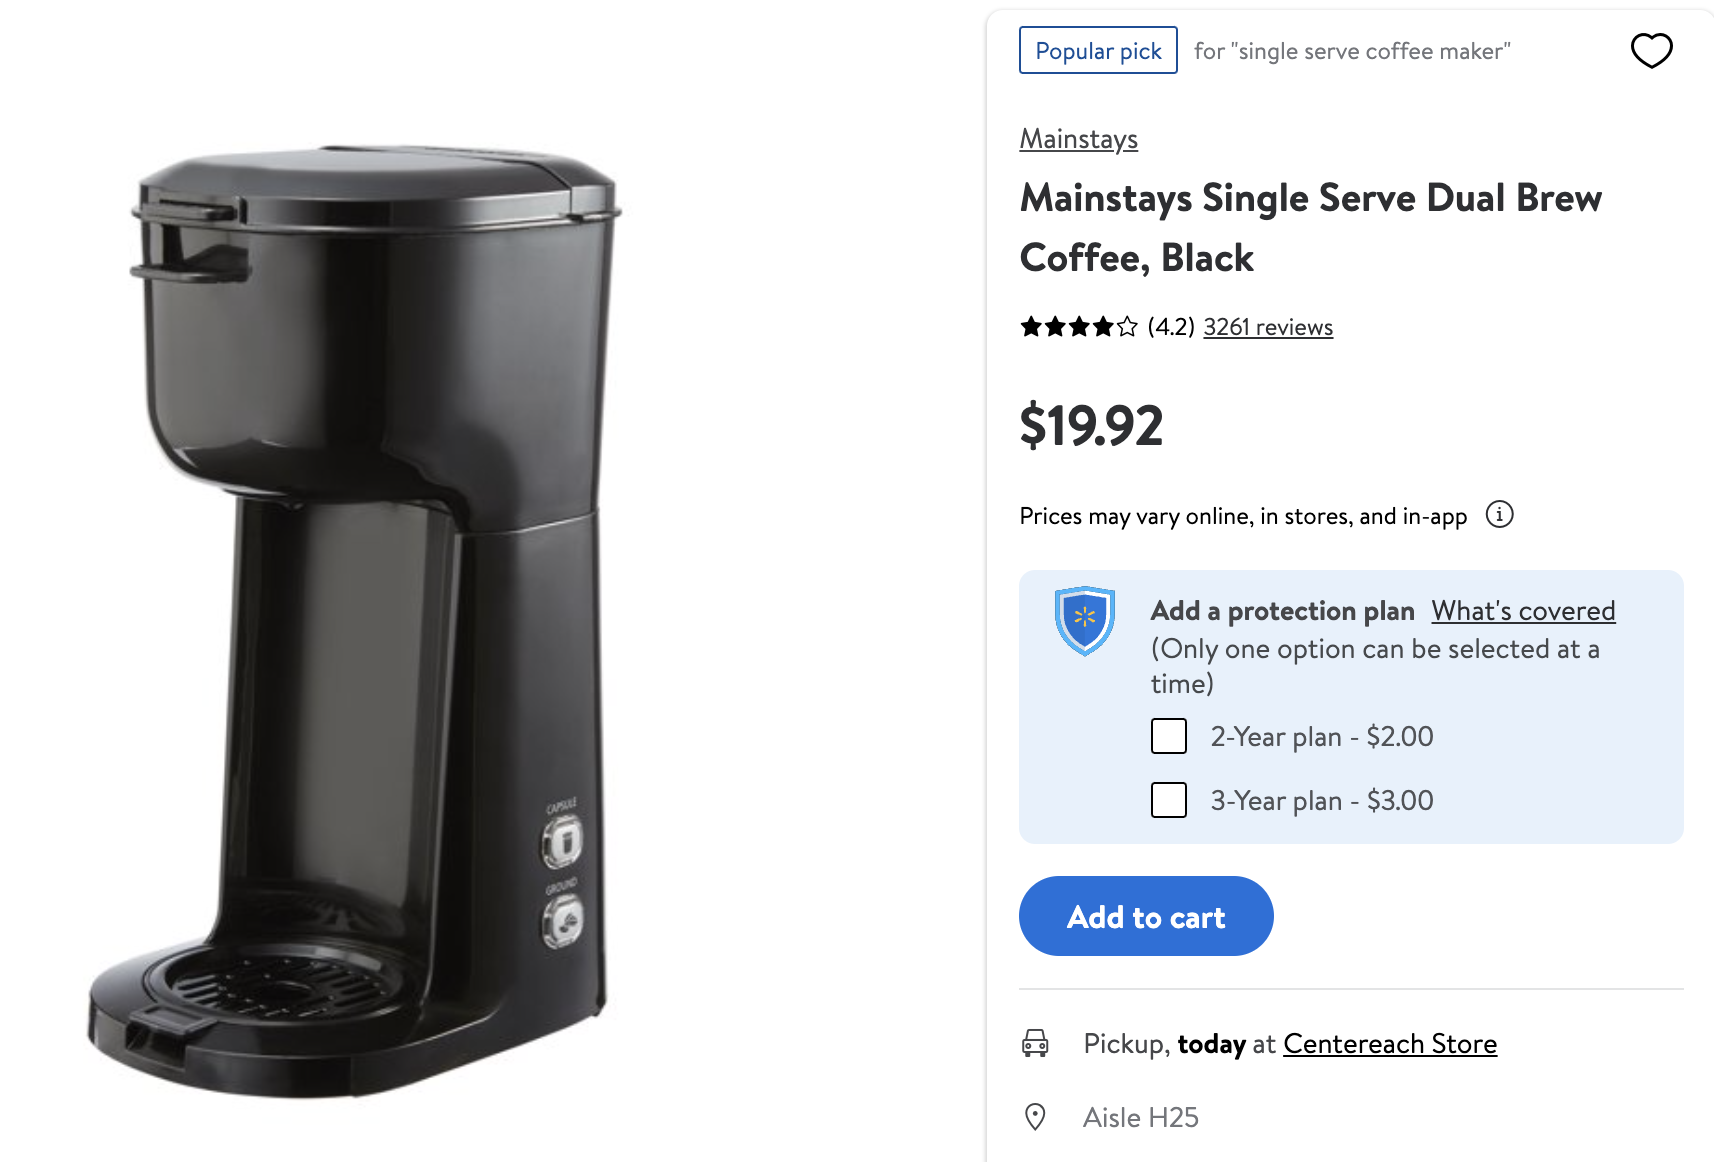This screenshot has width=1714, height=1162.
Task: Click the Mainstays Single Serve product title
Action: (1310, 228)
